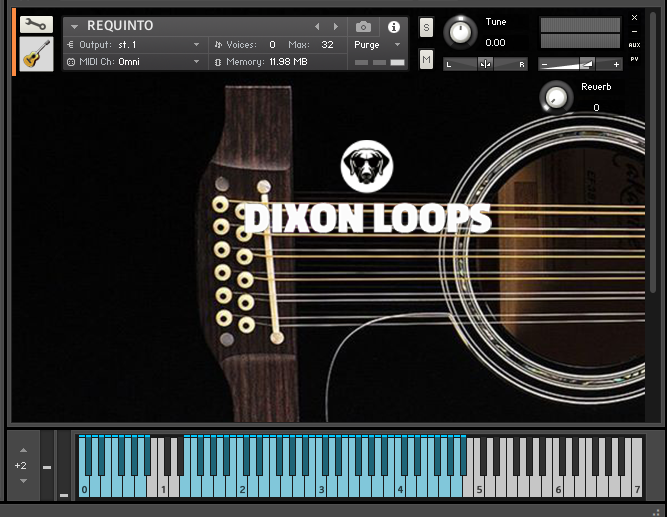Open the Output st. 1 dropdown
This screenshot has width=667, height=517.
click(197, 45)
